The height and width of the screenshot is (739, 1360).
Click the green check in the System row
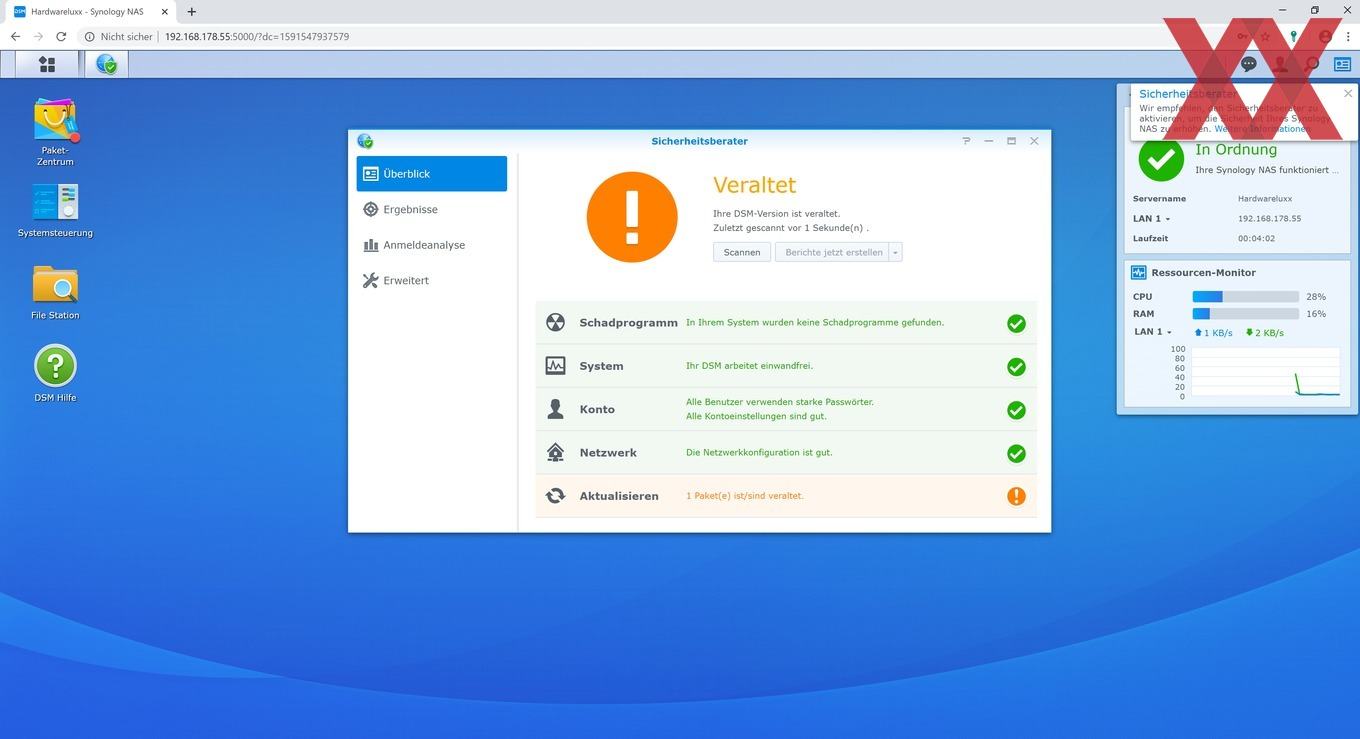pyautogui.click(x=1016, y=367)
